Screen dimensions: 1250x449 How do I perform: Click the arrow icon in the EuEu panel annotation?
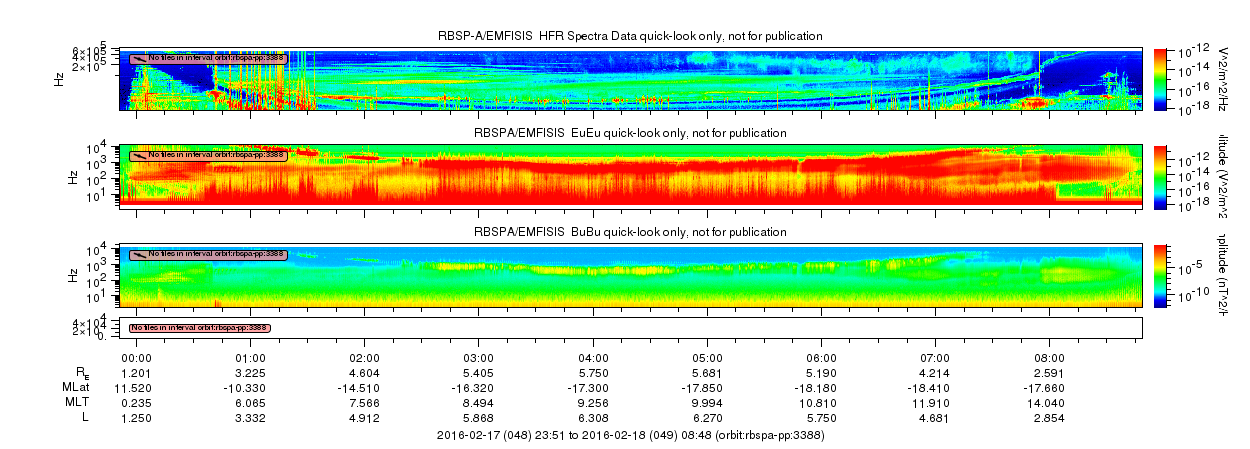click(138, 155)
